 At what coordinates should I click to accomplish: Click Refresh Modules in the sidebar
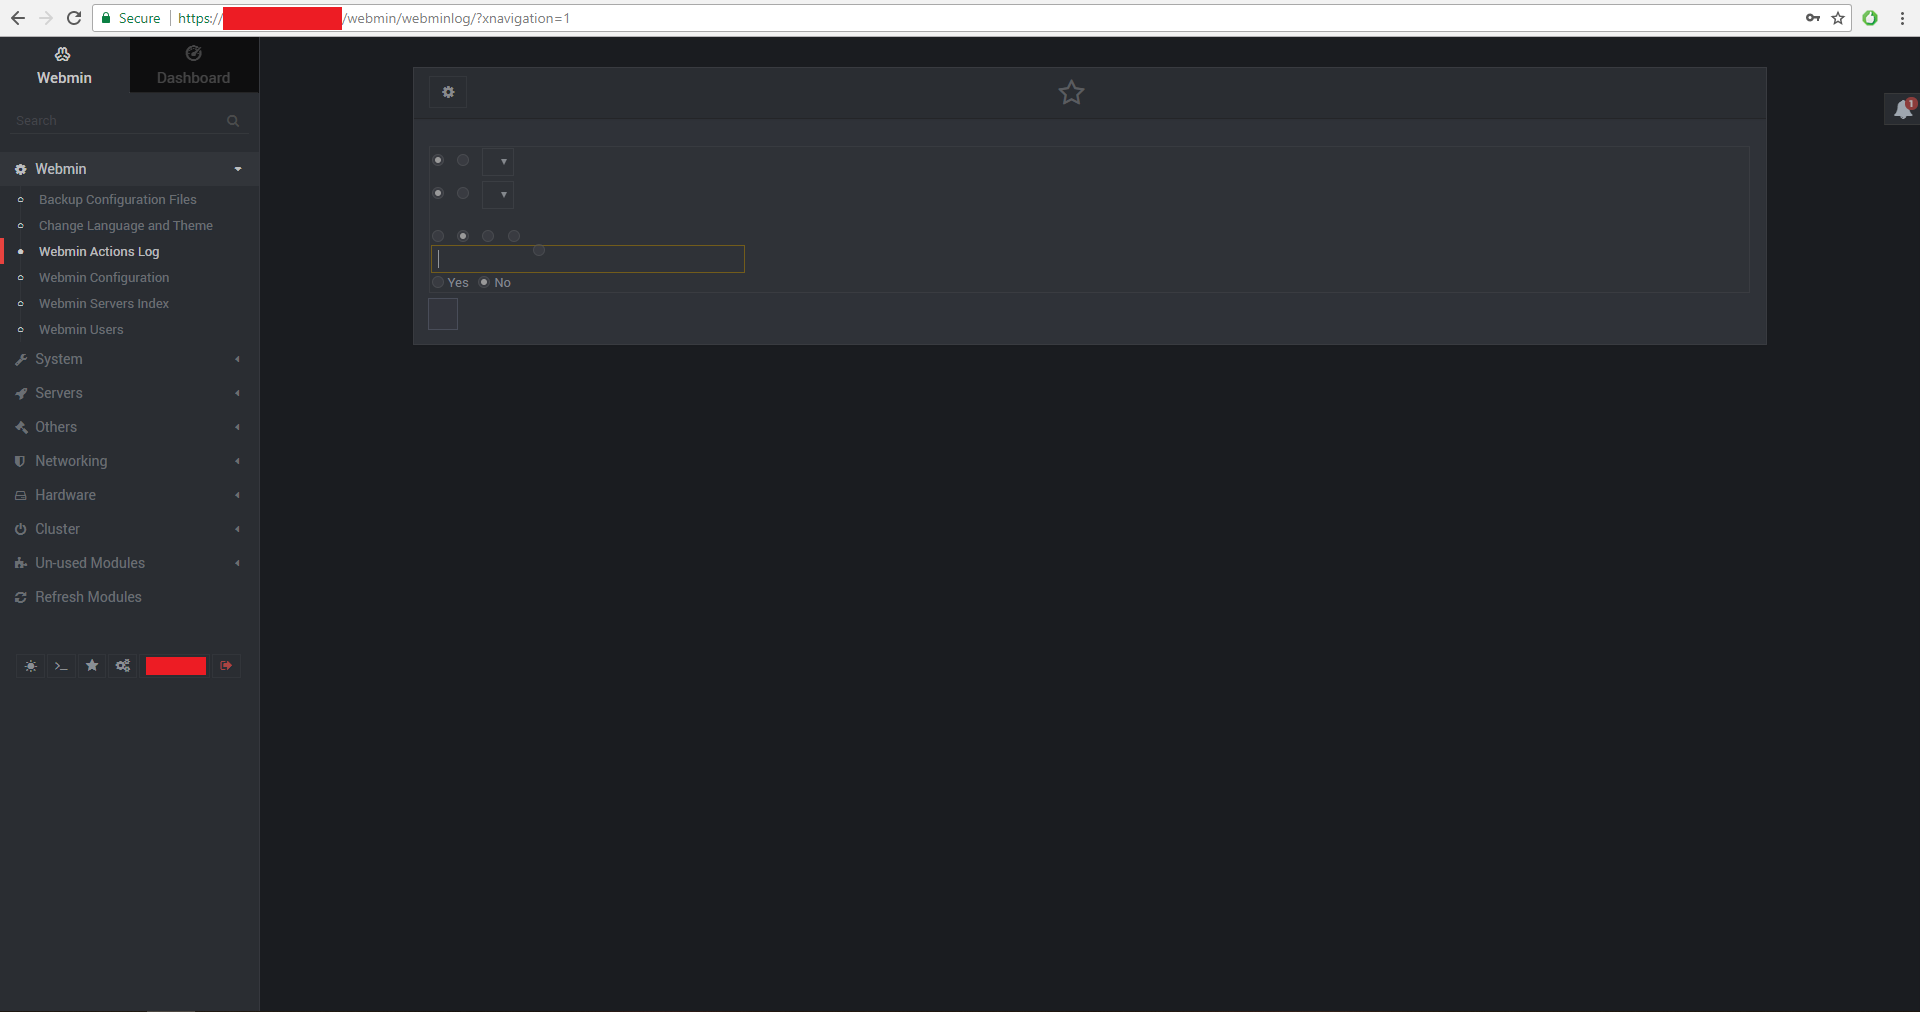coord(88,597)
